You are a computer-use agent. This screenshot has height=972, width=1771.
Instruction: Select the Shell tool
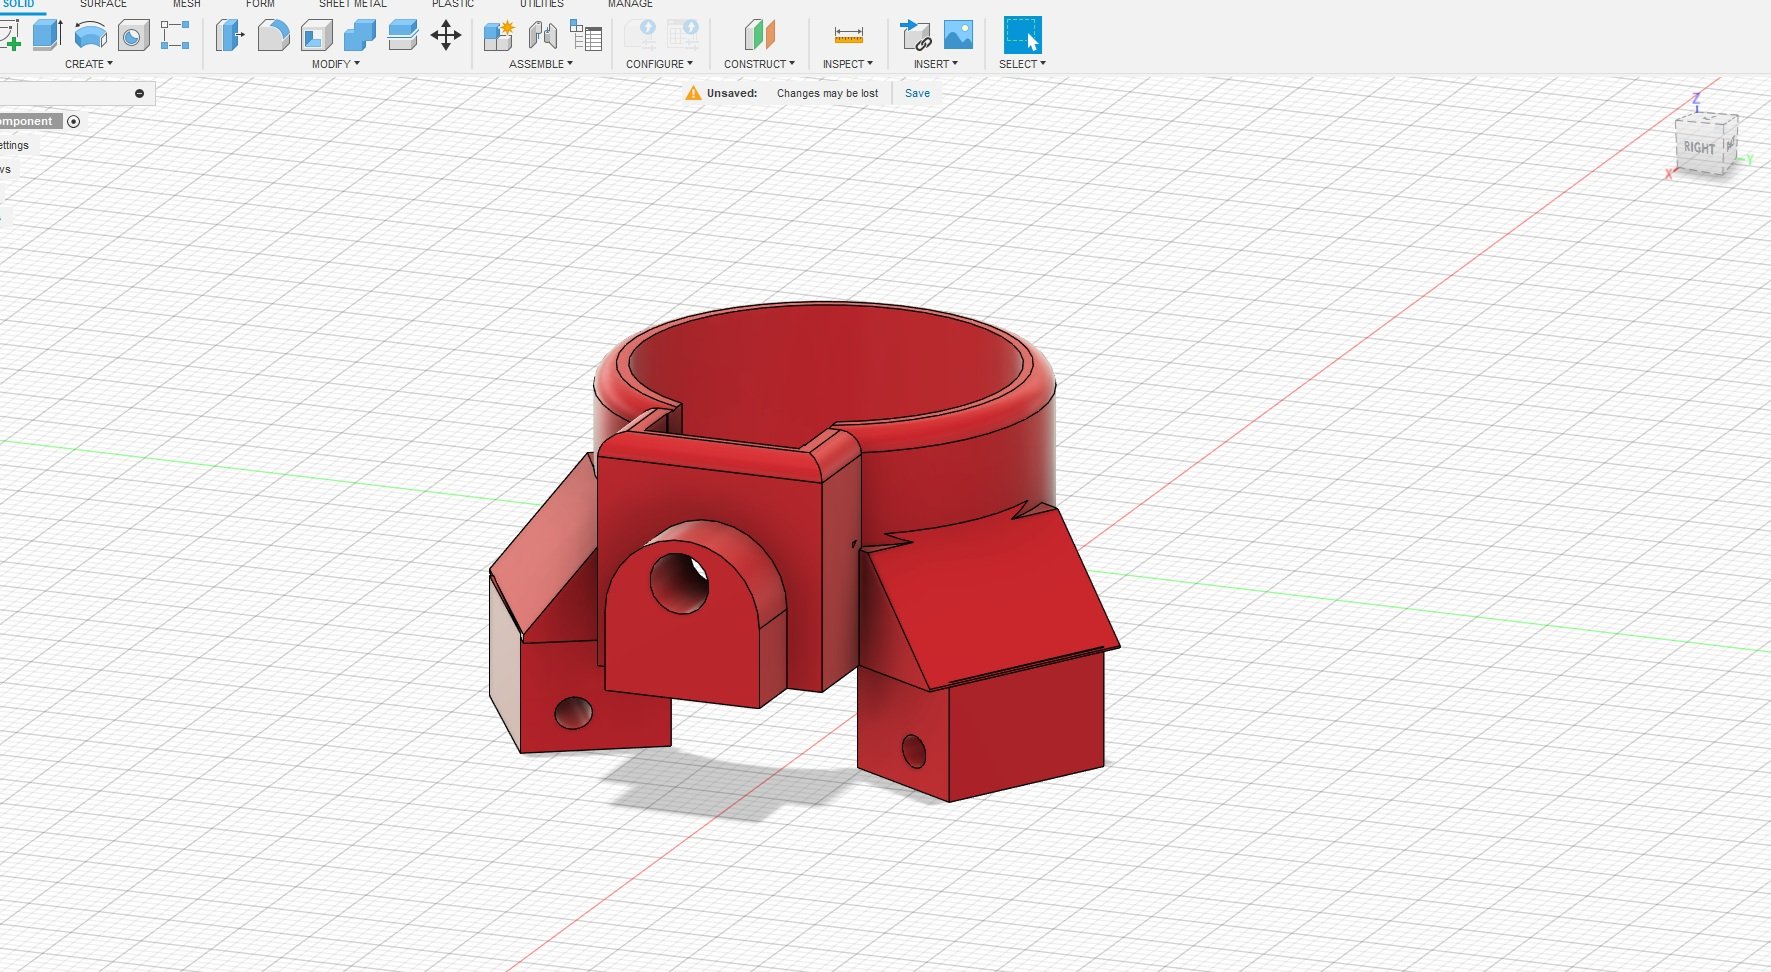point(317,36)
